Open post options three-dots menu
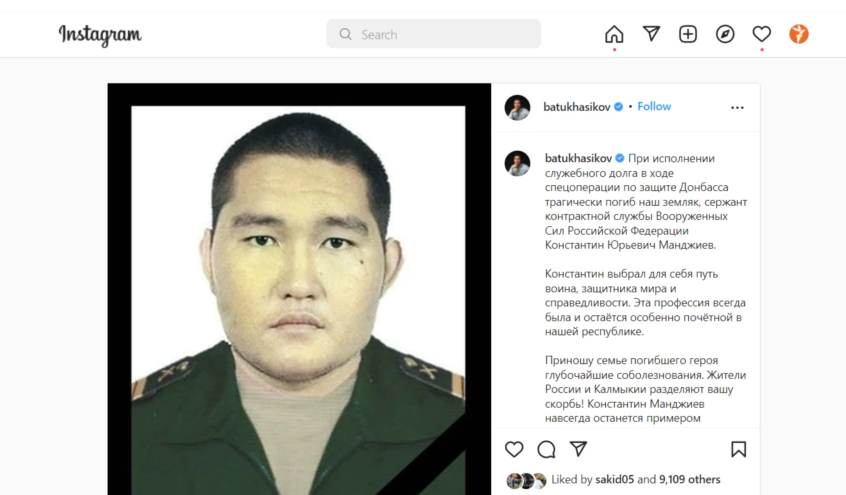846x495 pixels. [737, 107]
